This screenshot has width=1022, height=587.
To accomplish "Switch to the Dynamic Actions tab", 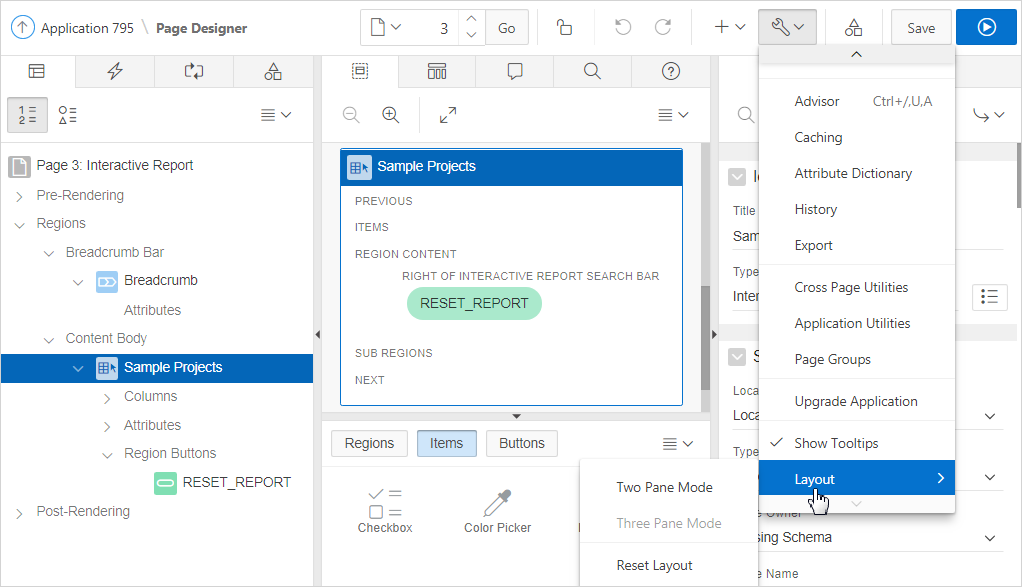I will (115, 71).
